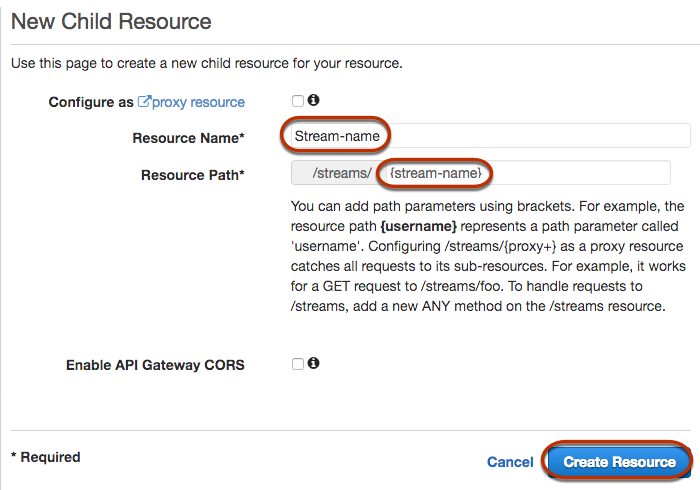The image size is (700, 490).
Task: Open the proxy resource documentation link
Action: 198,102
